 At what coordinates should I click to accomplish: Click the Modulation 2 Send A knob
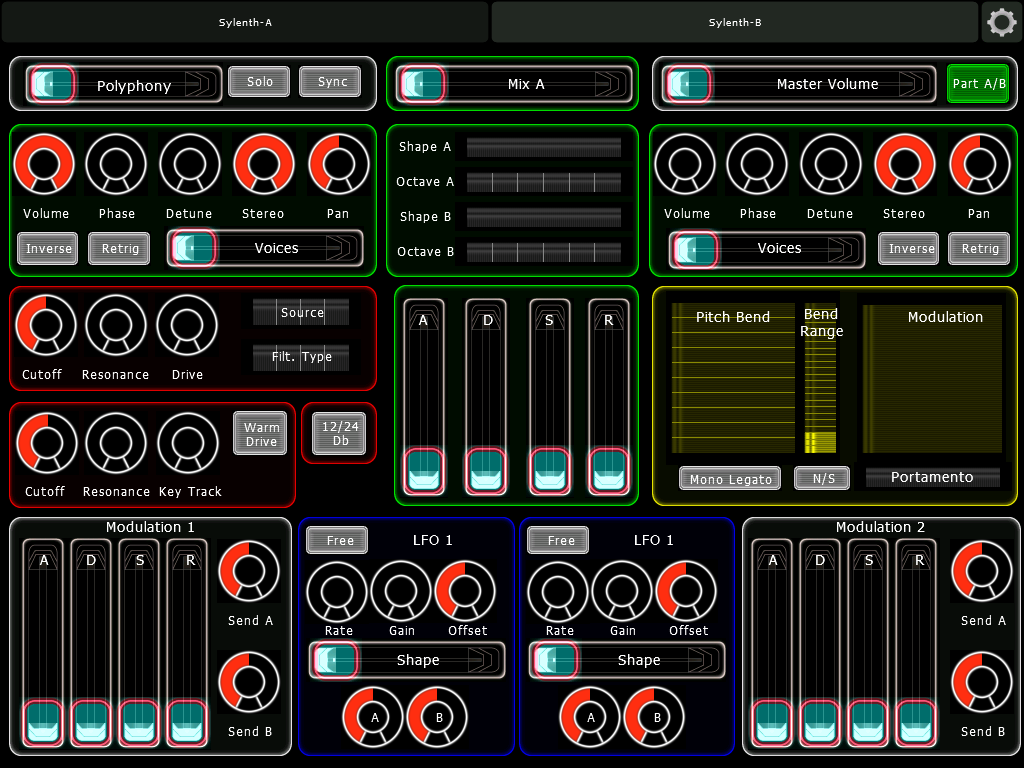point(982,571)
